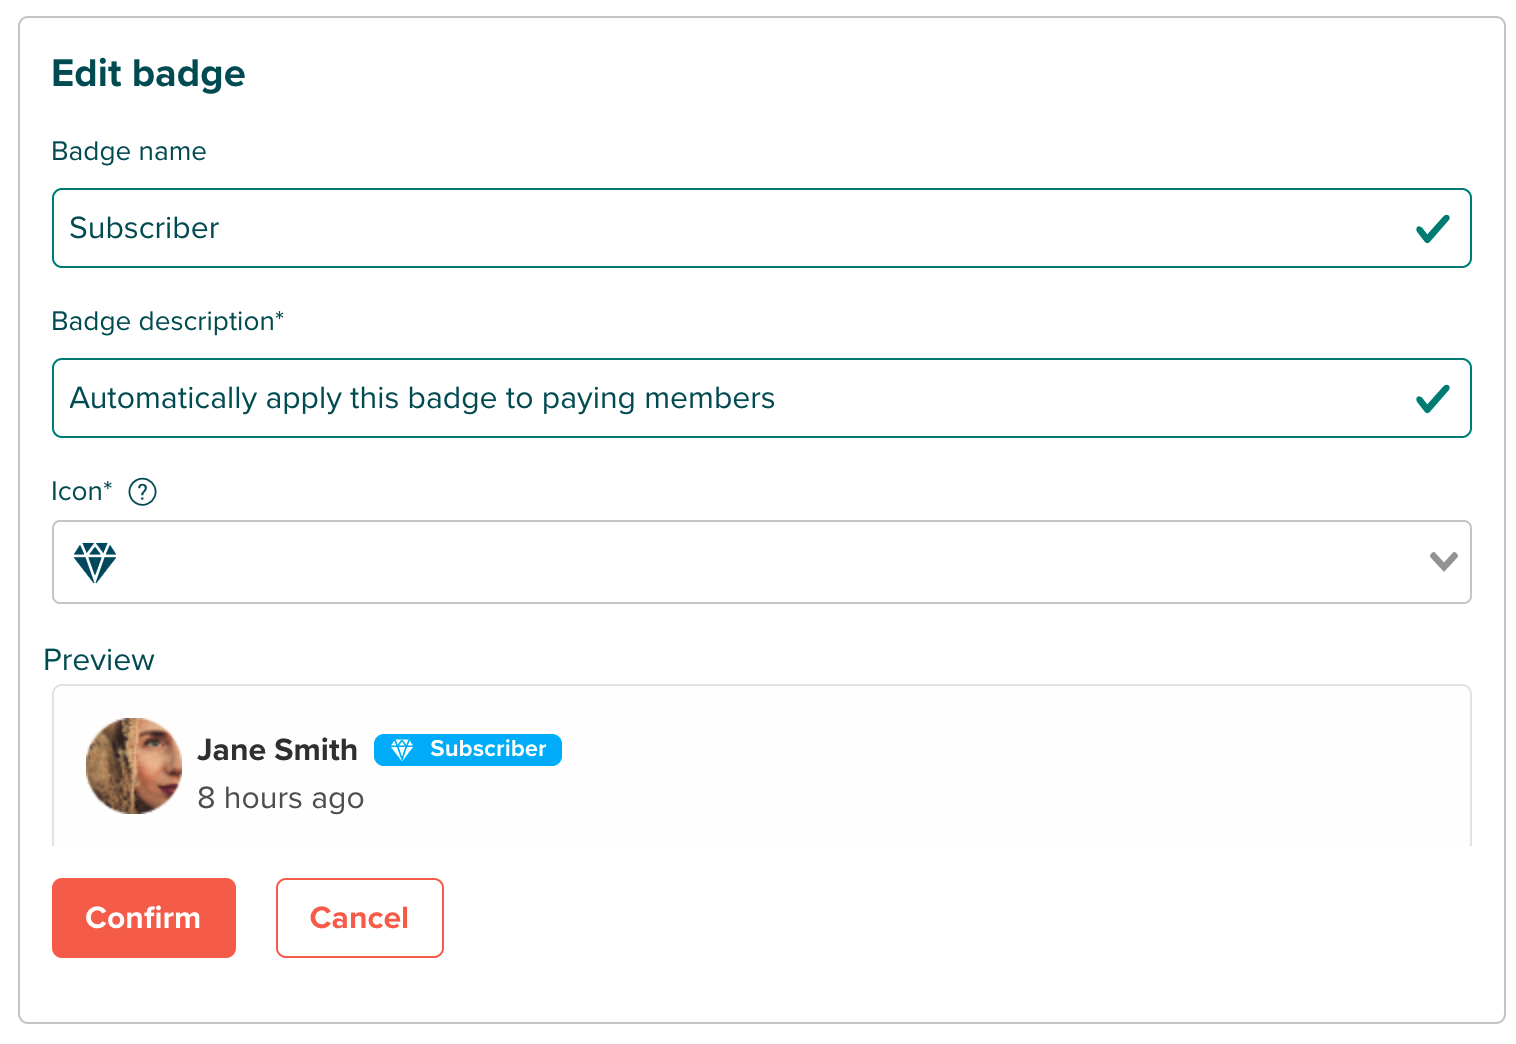The image size is (1516, 1044).
Task: Click the name Jane Smith in preview
Action: [278, 750]
